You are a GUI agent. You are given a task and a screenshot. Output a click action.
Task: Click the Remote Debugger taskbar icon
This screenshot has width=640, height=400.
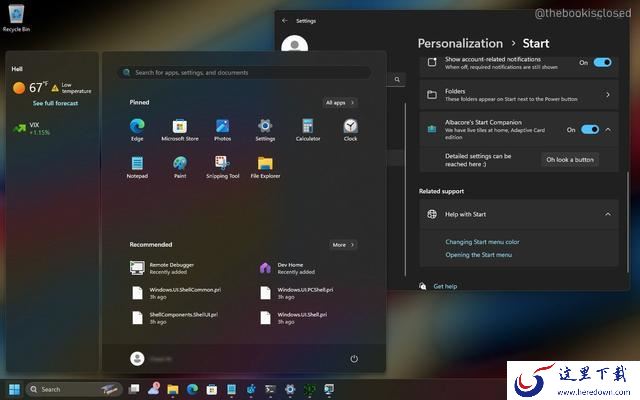(329, 389)
